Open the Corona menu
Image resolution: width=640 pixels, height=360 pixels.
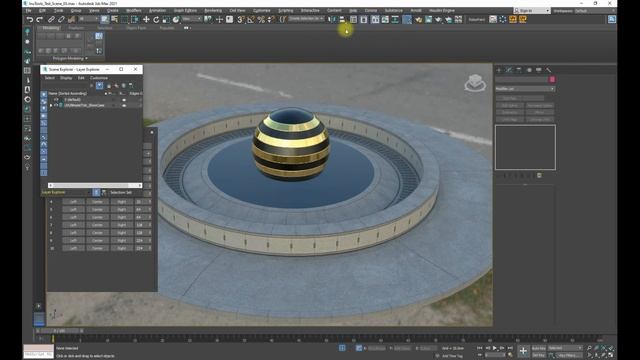(371, 11)
